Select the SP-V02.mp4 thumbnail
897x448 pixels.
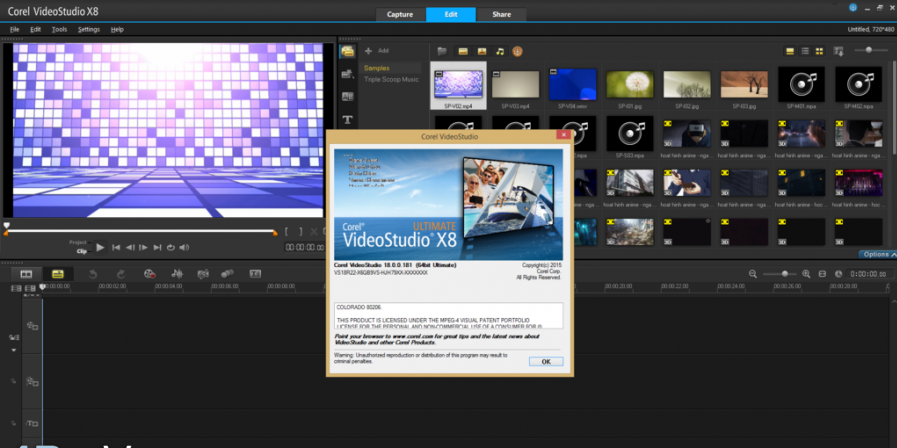click(x=458, y=86)
